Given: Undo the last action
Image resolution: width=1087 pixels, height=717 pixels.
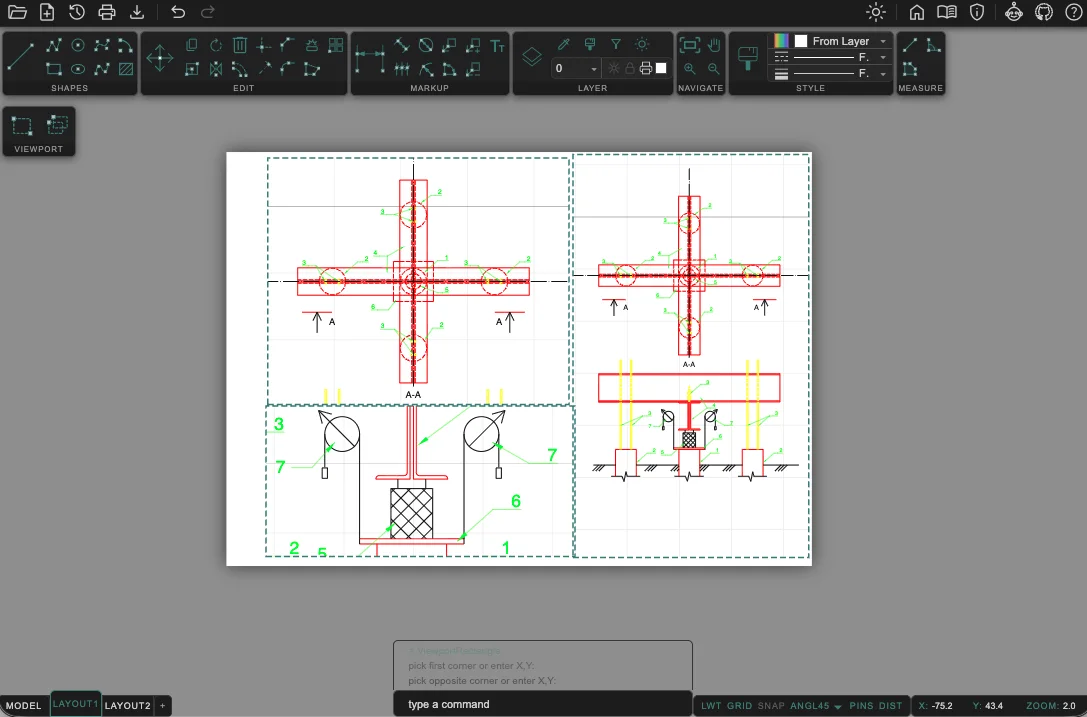Looking at the screenshot, I should tap(178, 12).
